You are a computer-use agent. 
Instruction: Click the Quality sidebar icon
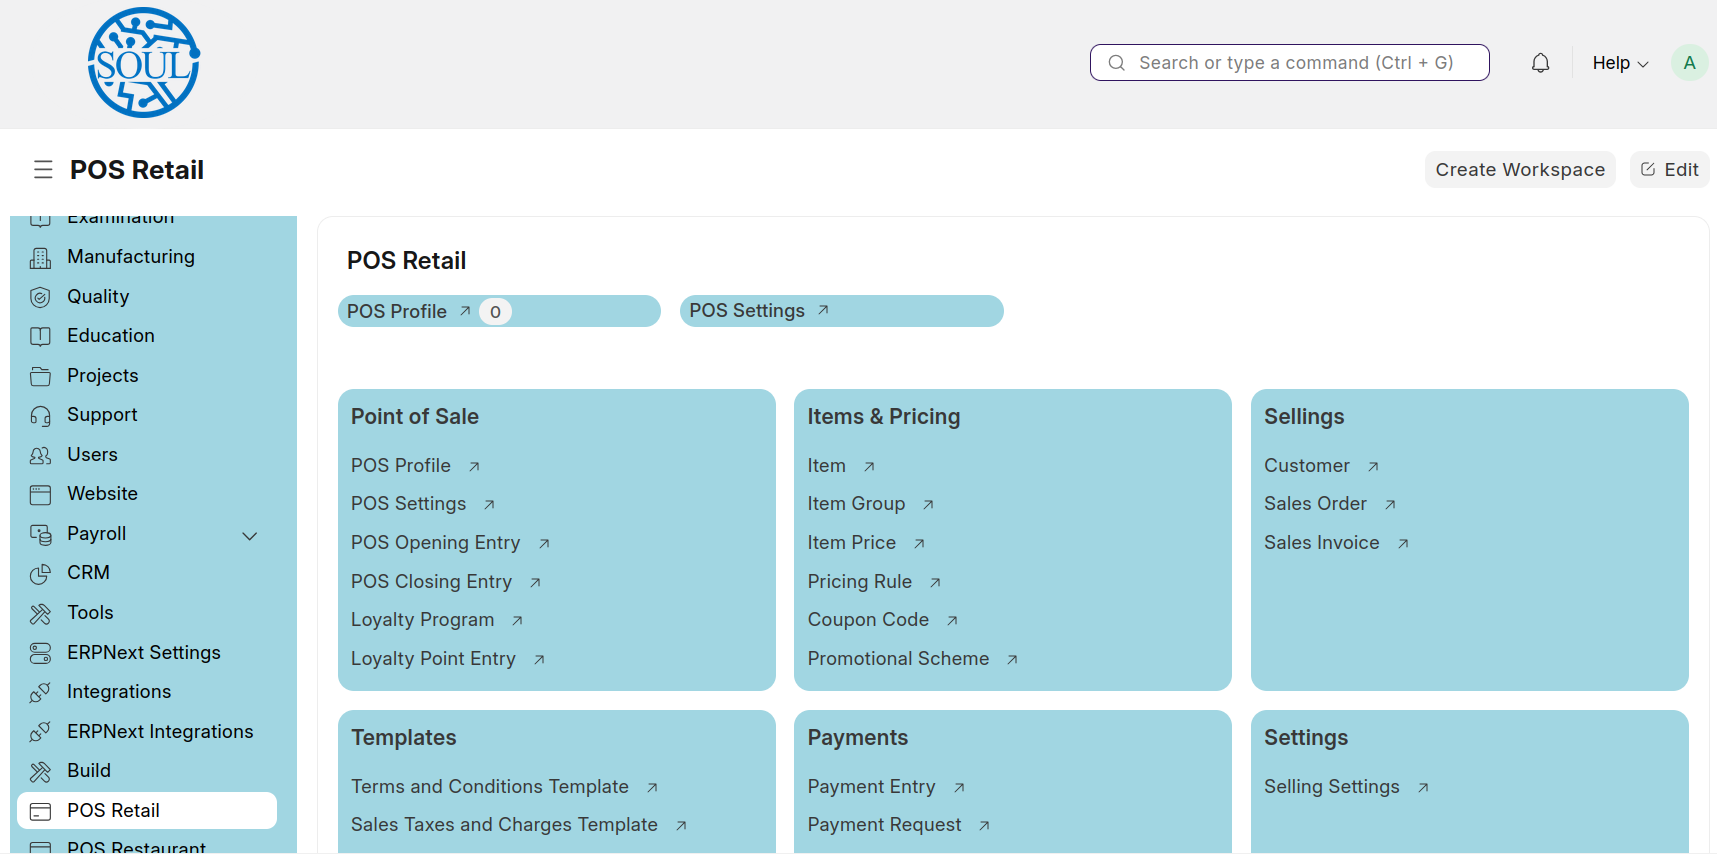(40, 297)
